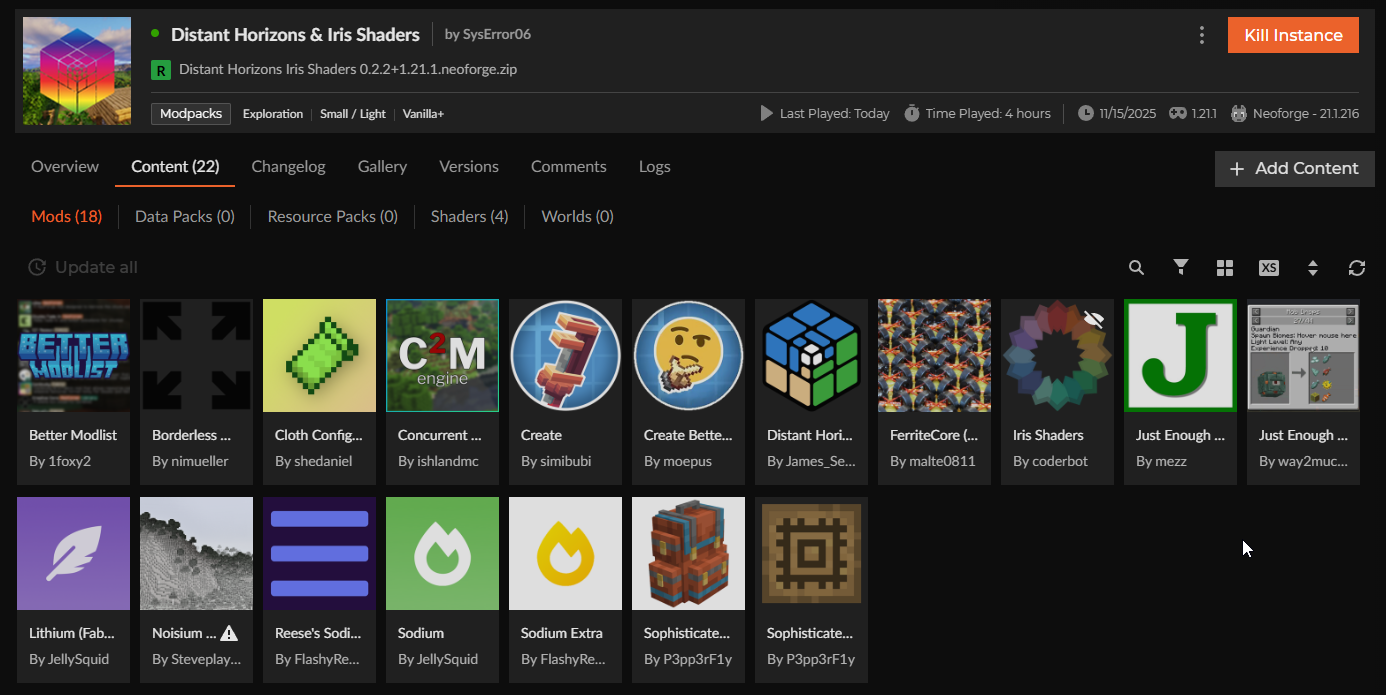Image resolution: width=1386 pixels, height=695 pixels.
Task: Go to the Versions tab
Action: tap(469, 167)
